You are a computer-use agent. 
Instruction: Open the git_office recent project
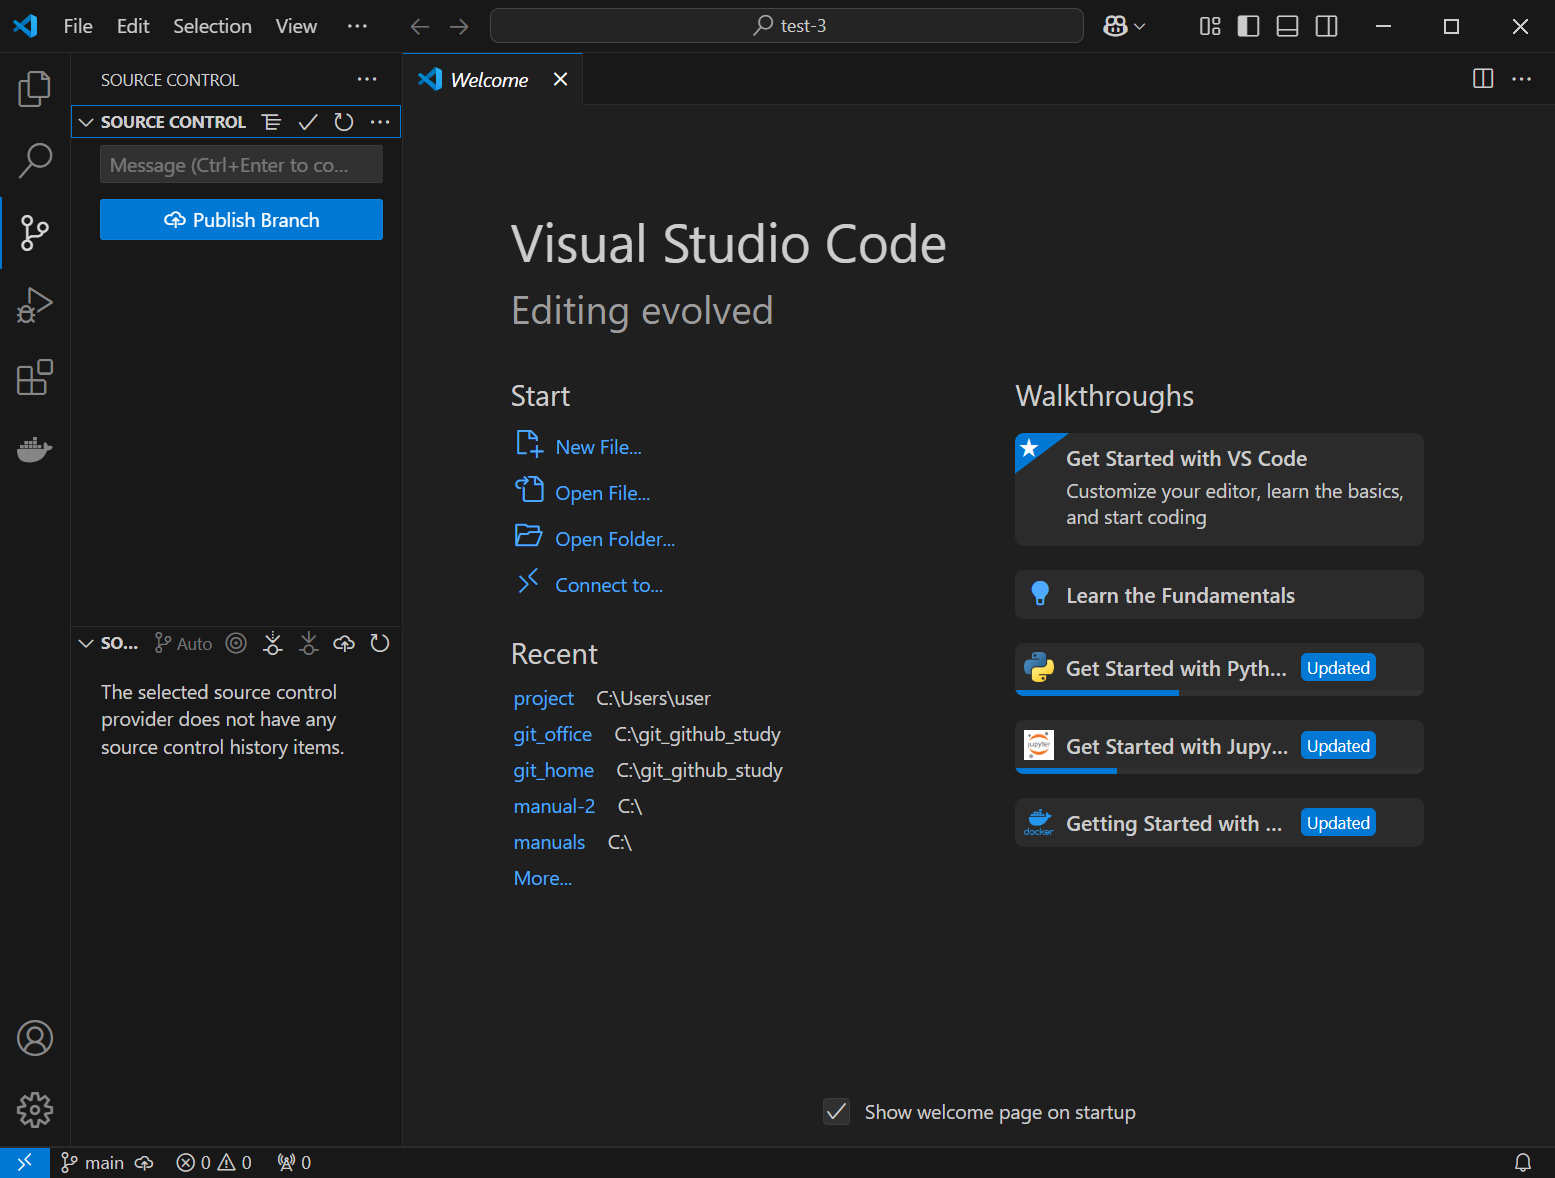point(552,734)
